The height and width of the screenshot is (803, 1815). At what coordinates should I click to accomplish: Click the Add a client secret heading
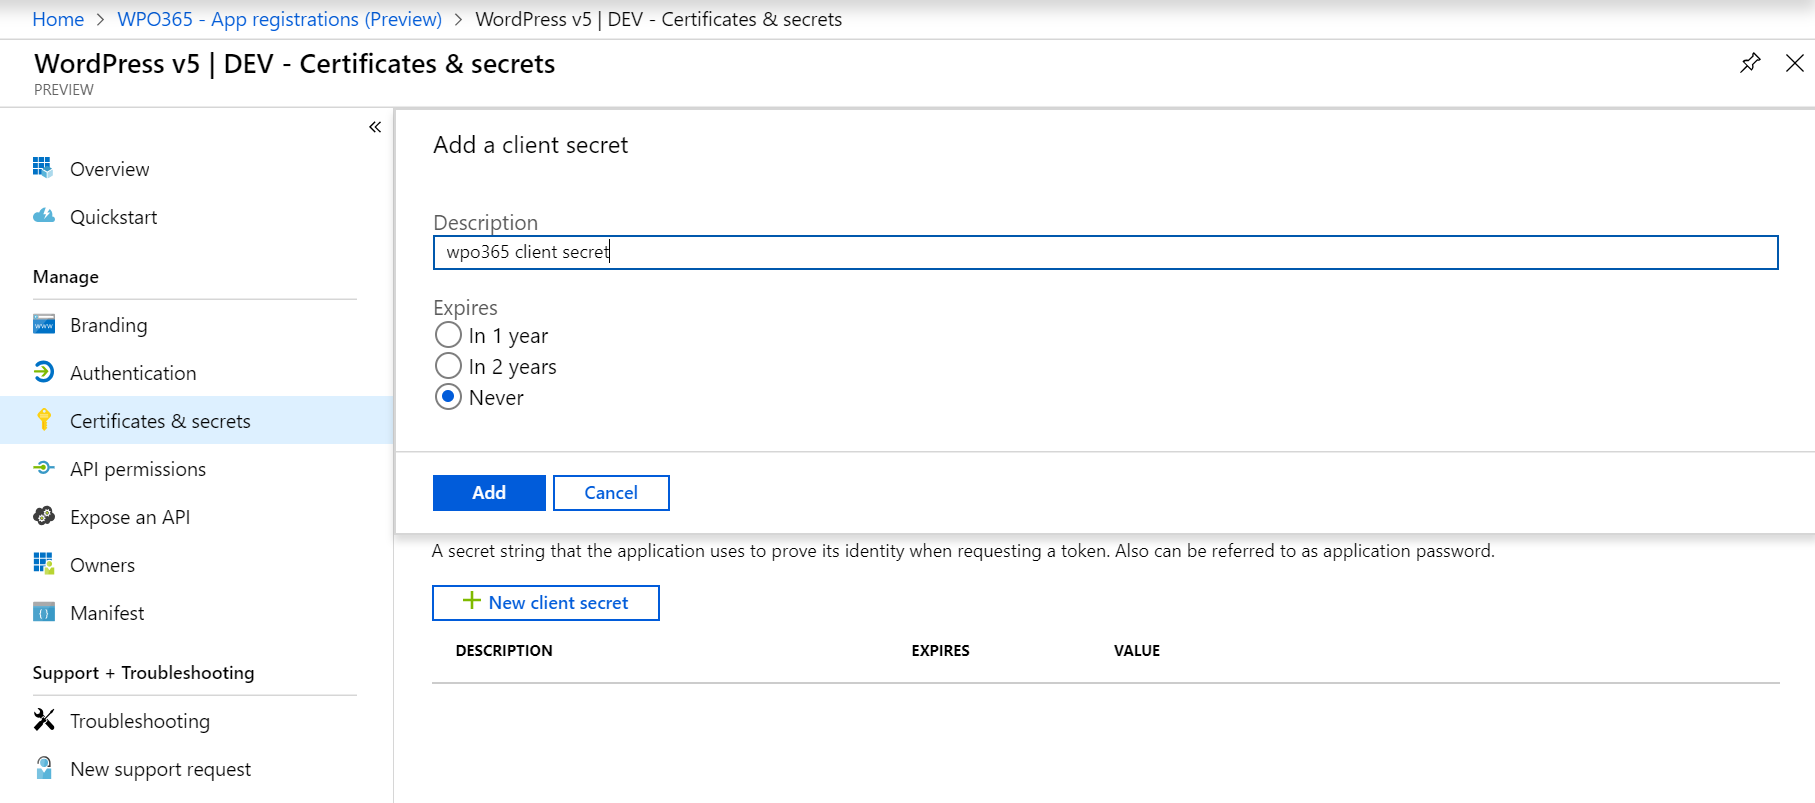click(531, 145)
